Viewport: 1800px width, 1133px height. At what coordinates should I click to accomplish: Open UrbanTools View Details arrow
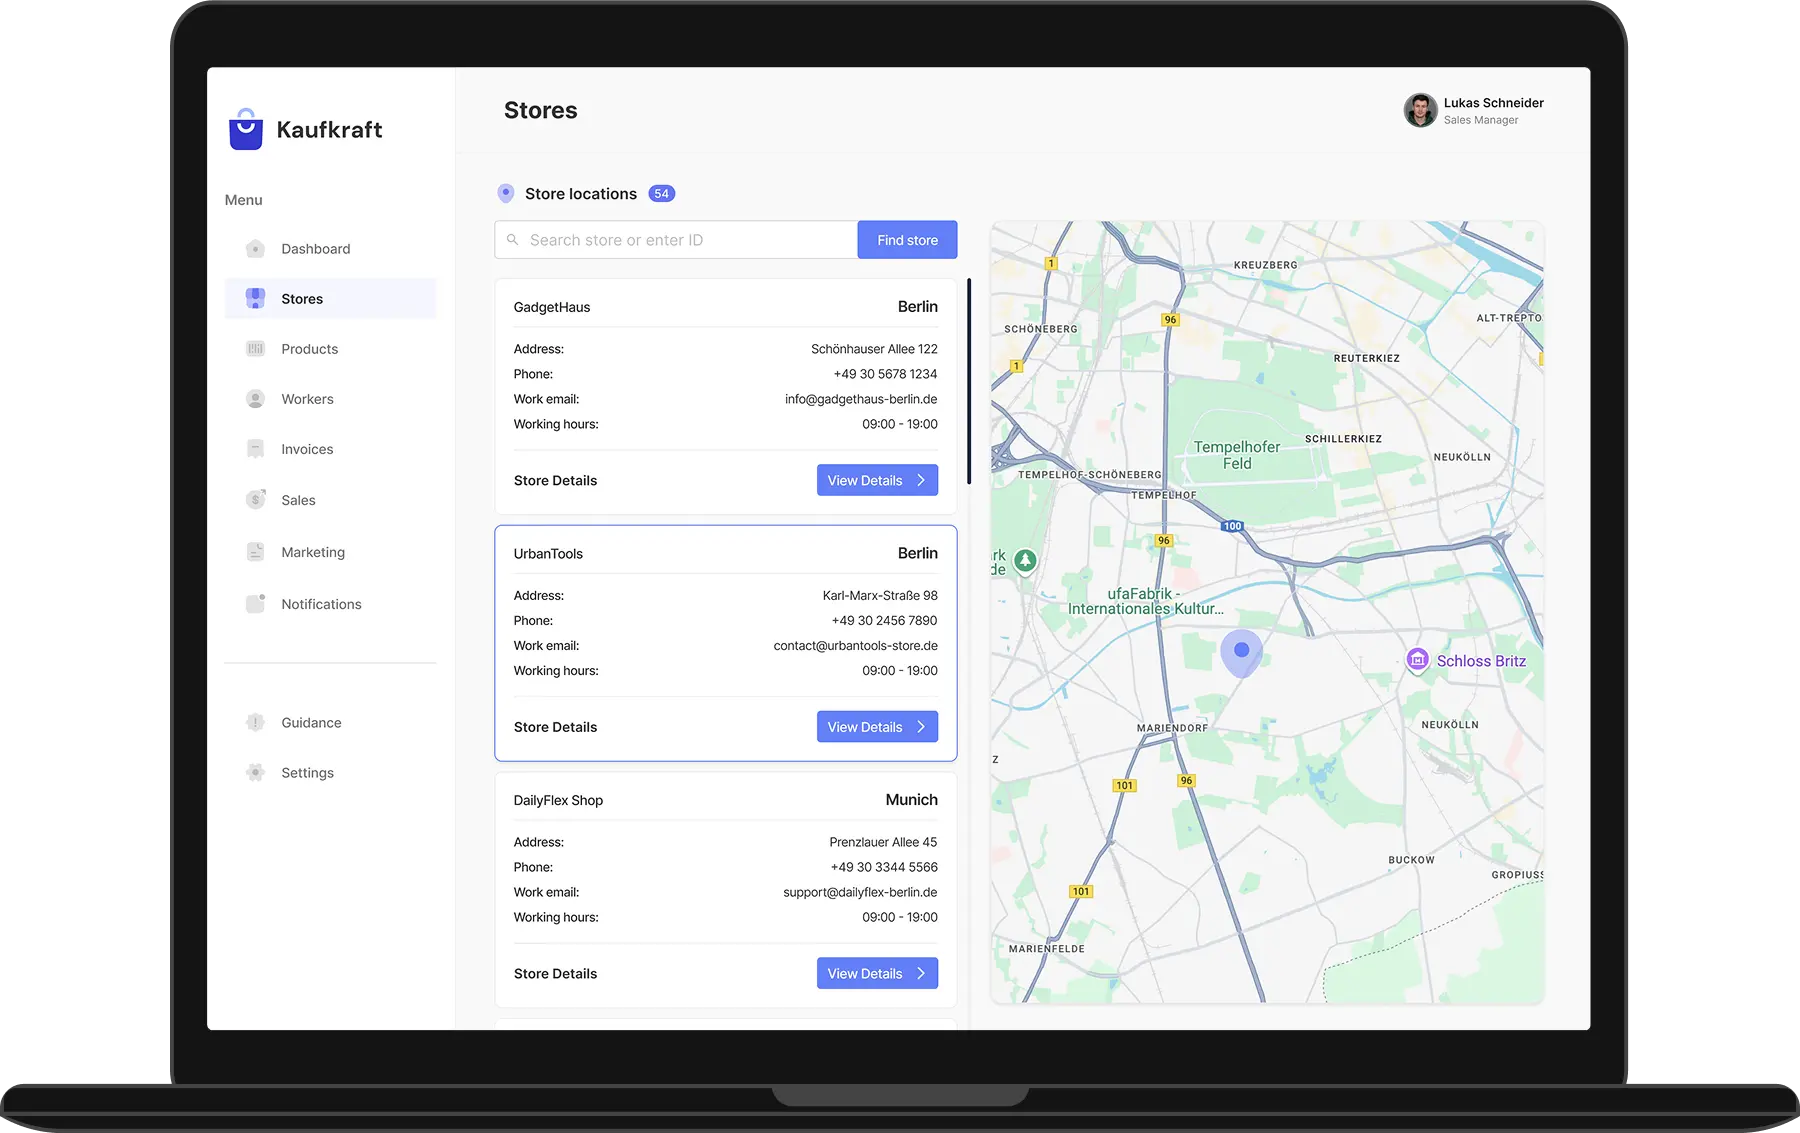921,727
